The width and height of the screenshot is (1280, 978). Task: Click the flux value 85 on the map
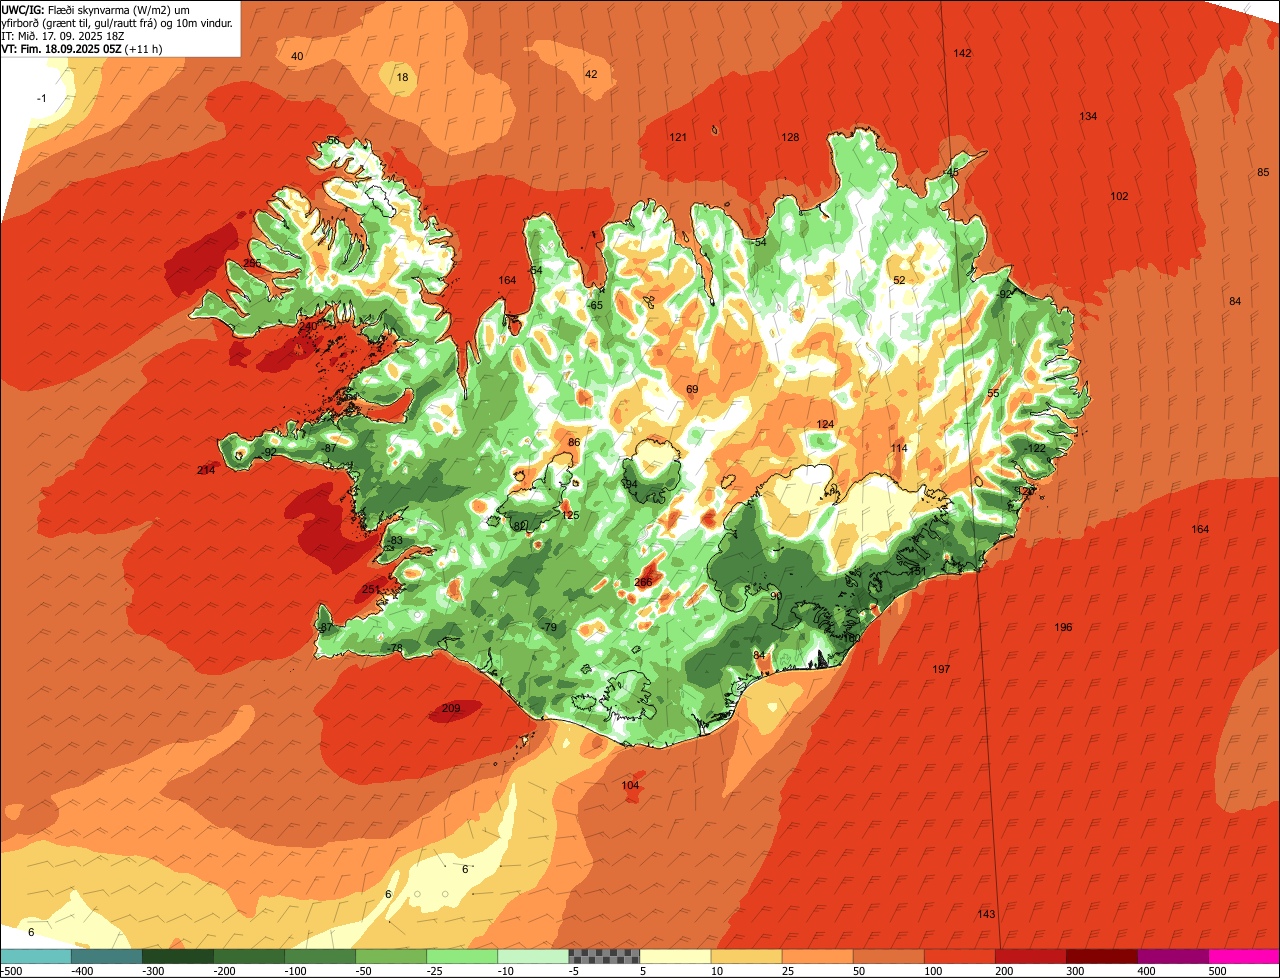pyautogui.click(x=1263, y=173)
